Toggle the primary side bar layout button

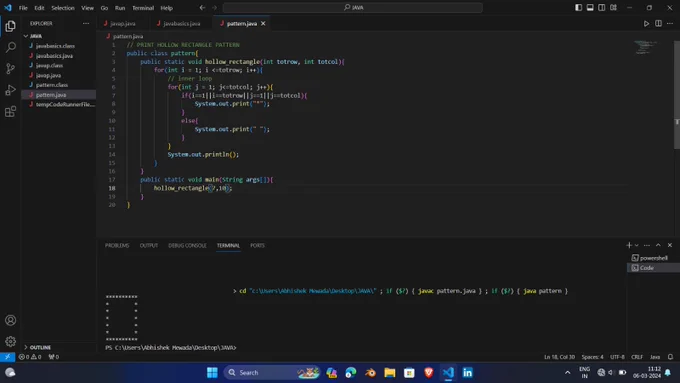point(579,7)
